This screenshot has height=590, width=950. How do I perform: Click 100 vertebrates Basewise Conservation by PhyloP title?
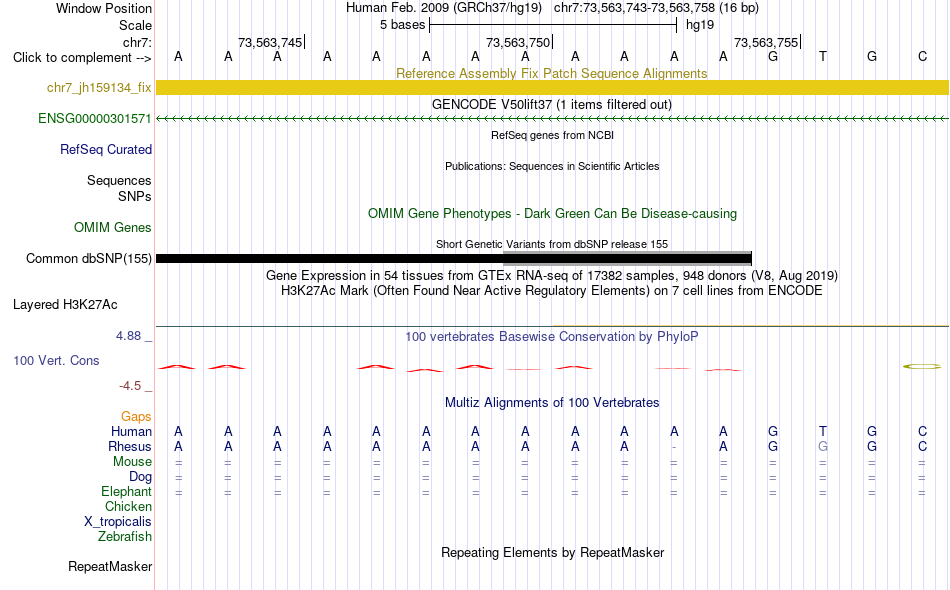pyautogui.click(x=552, y=337)
